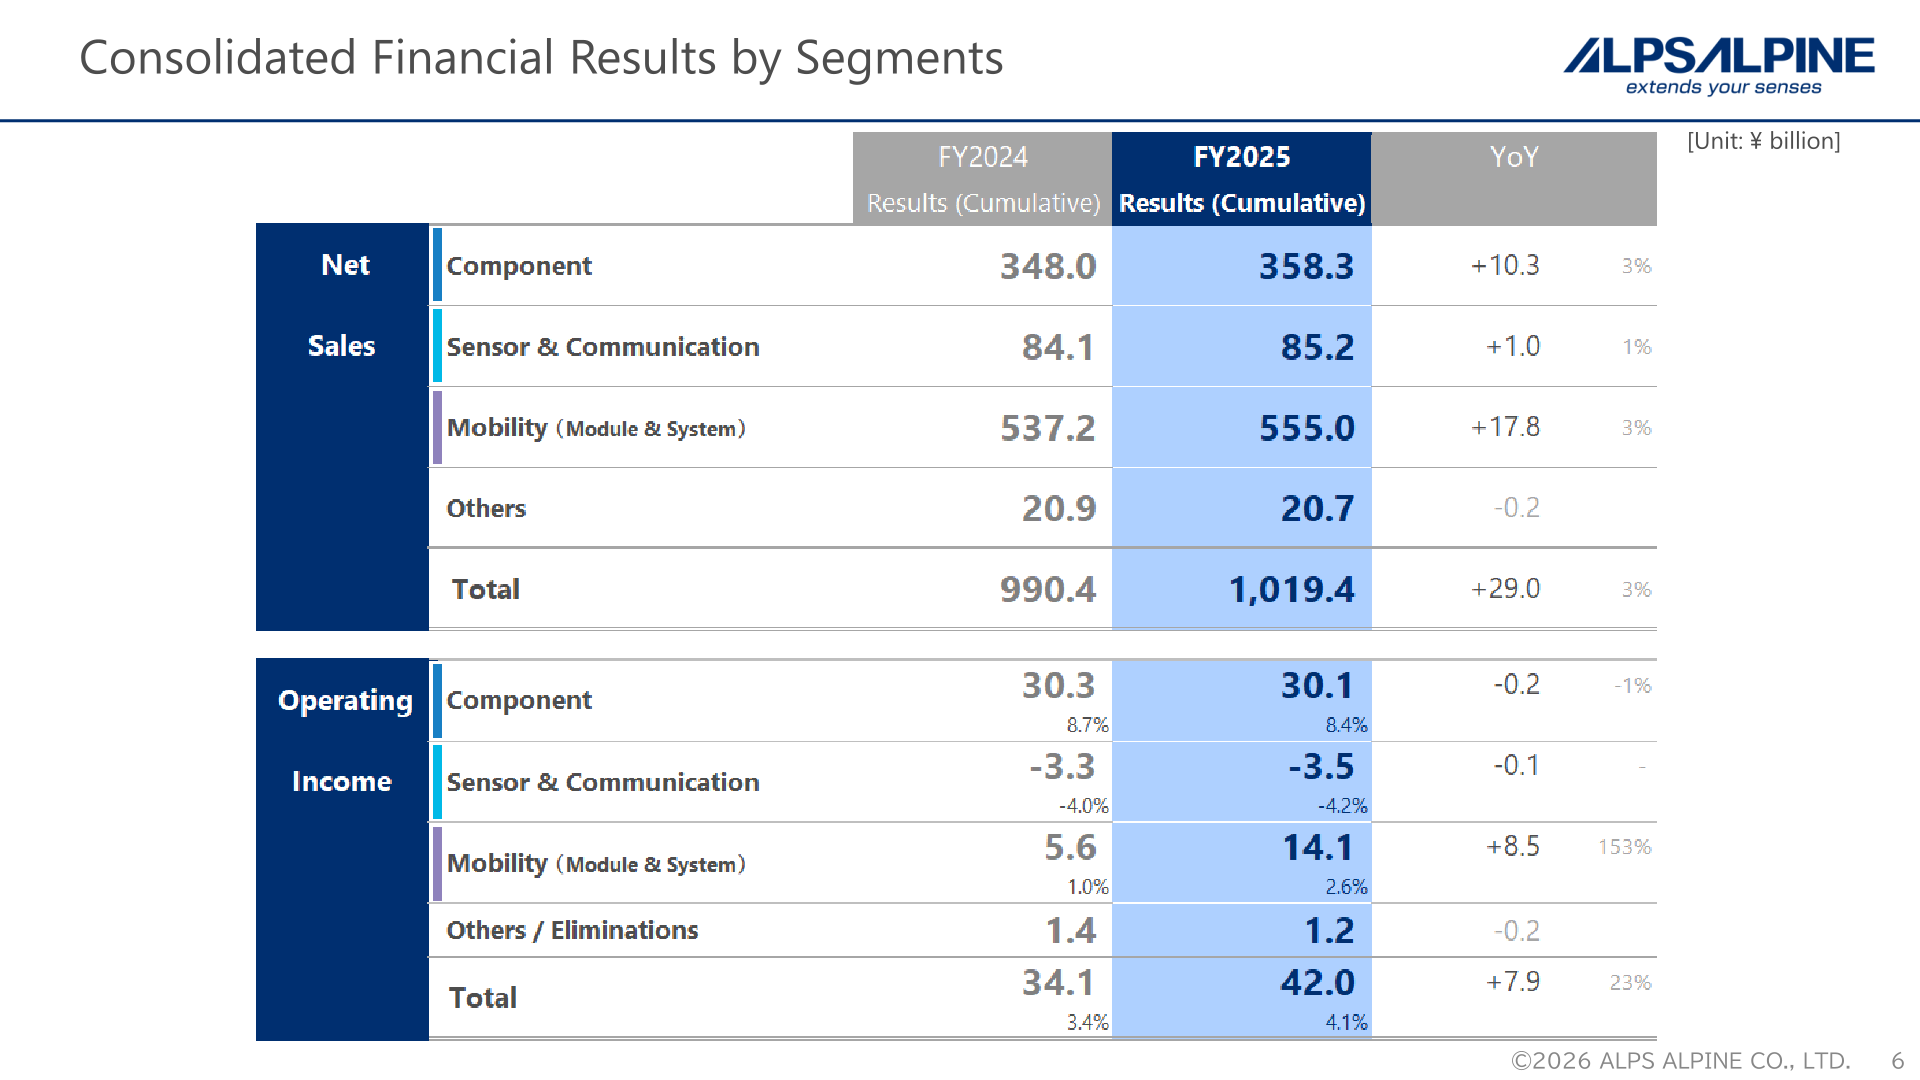The image size is (1920, 1080).
Task: Select FY2025 Component income 30.1
Action: (1318, 685)
